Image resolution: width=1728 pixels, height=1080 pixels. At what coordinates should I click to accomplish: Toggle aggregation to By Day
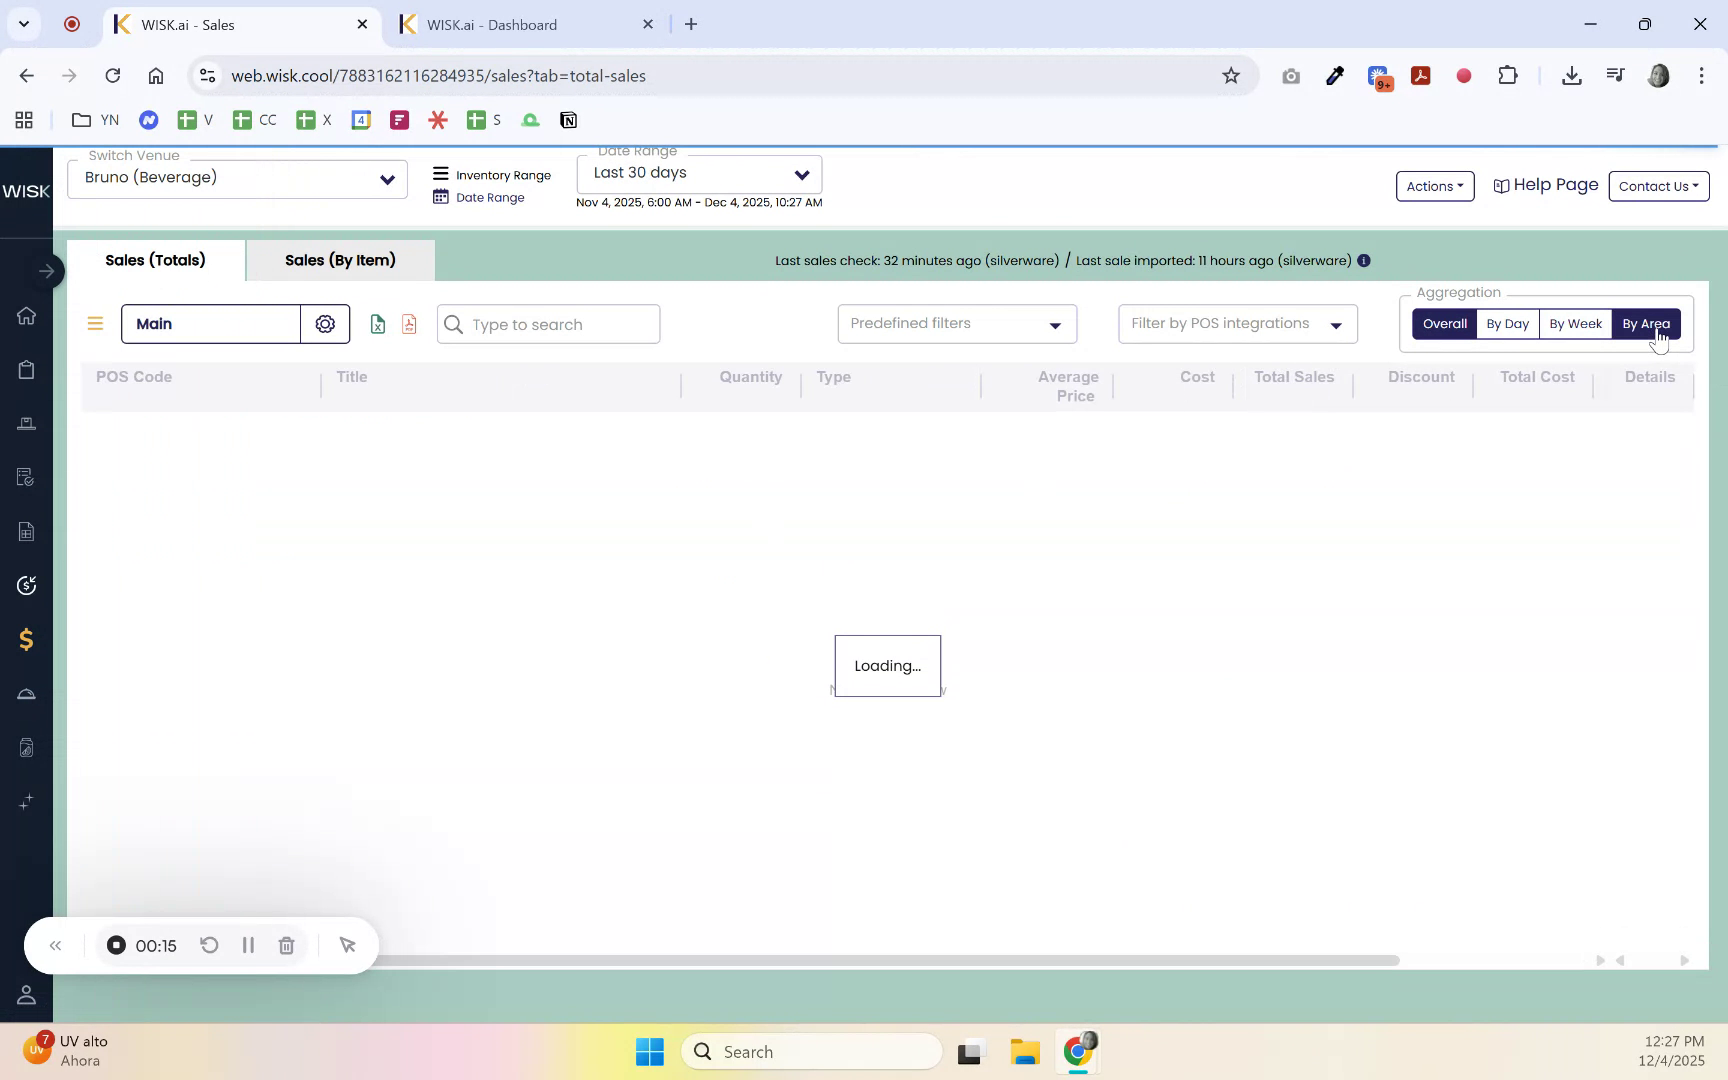1508,323
